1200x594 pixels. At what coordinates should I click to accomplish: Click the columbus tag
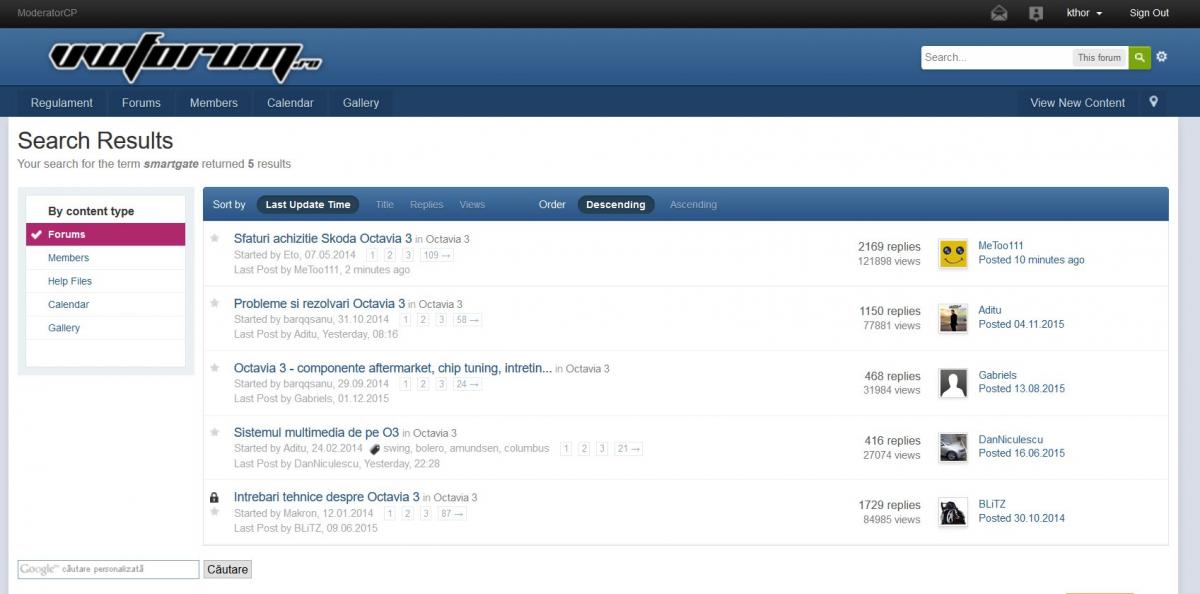pyautogui.click(x=527, y=449)
